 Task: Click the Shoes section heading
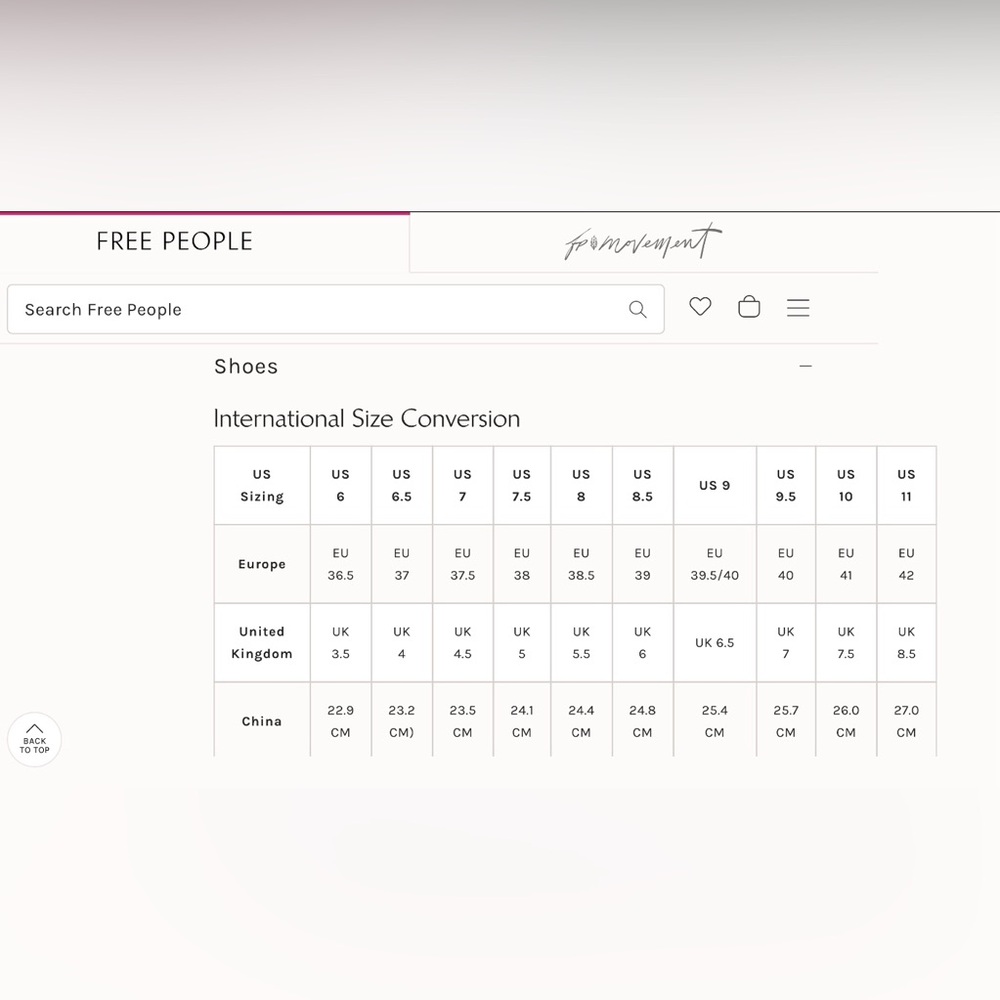click(246, 367)
